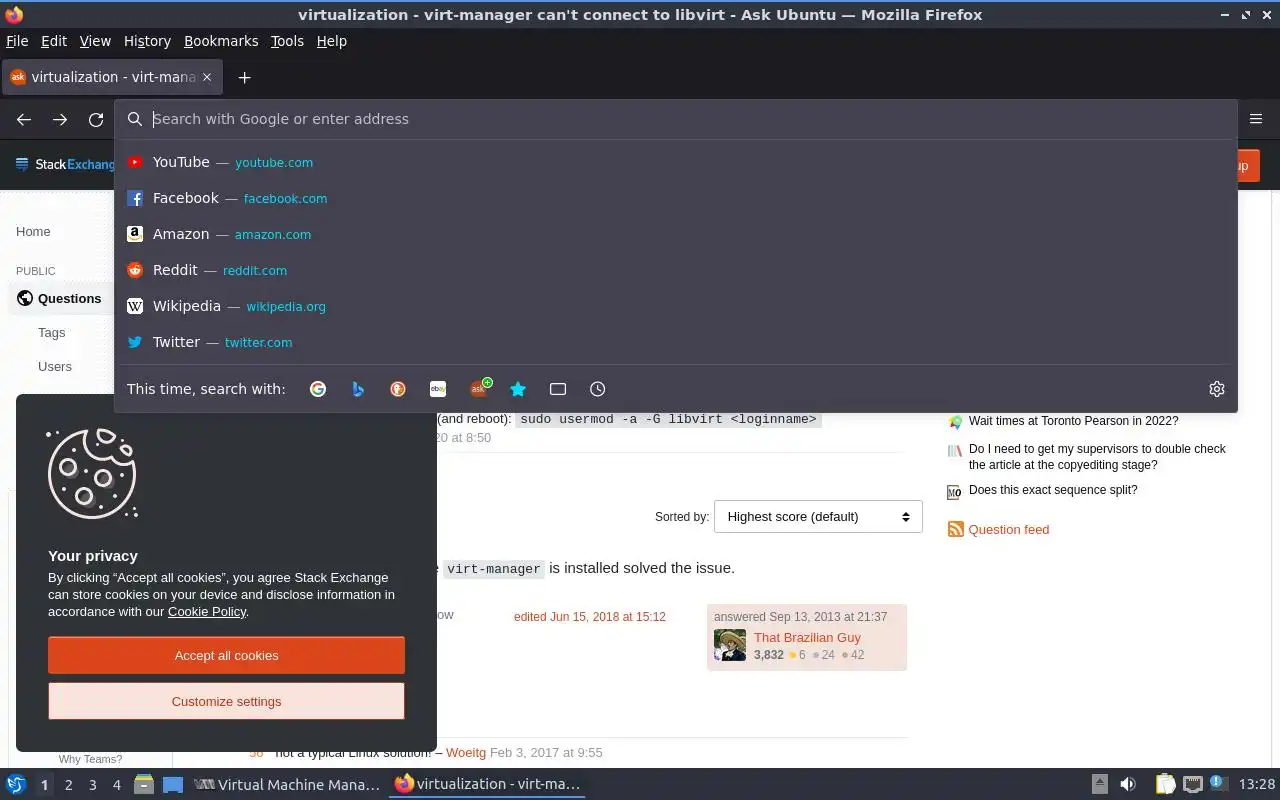Open supervisors double check article question
Viewport: 1280px width, 800px height.
[1097, 457]
